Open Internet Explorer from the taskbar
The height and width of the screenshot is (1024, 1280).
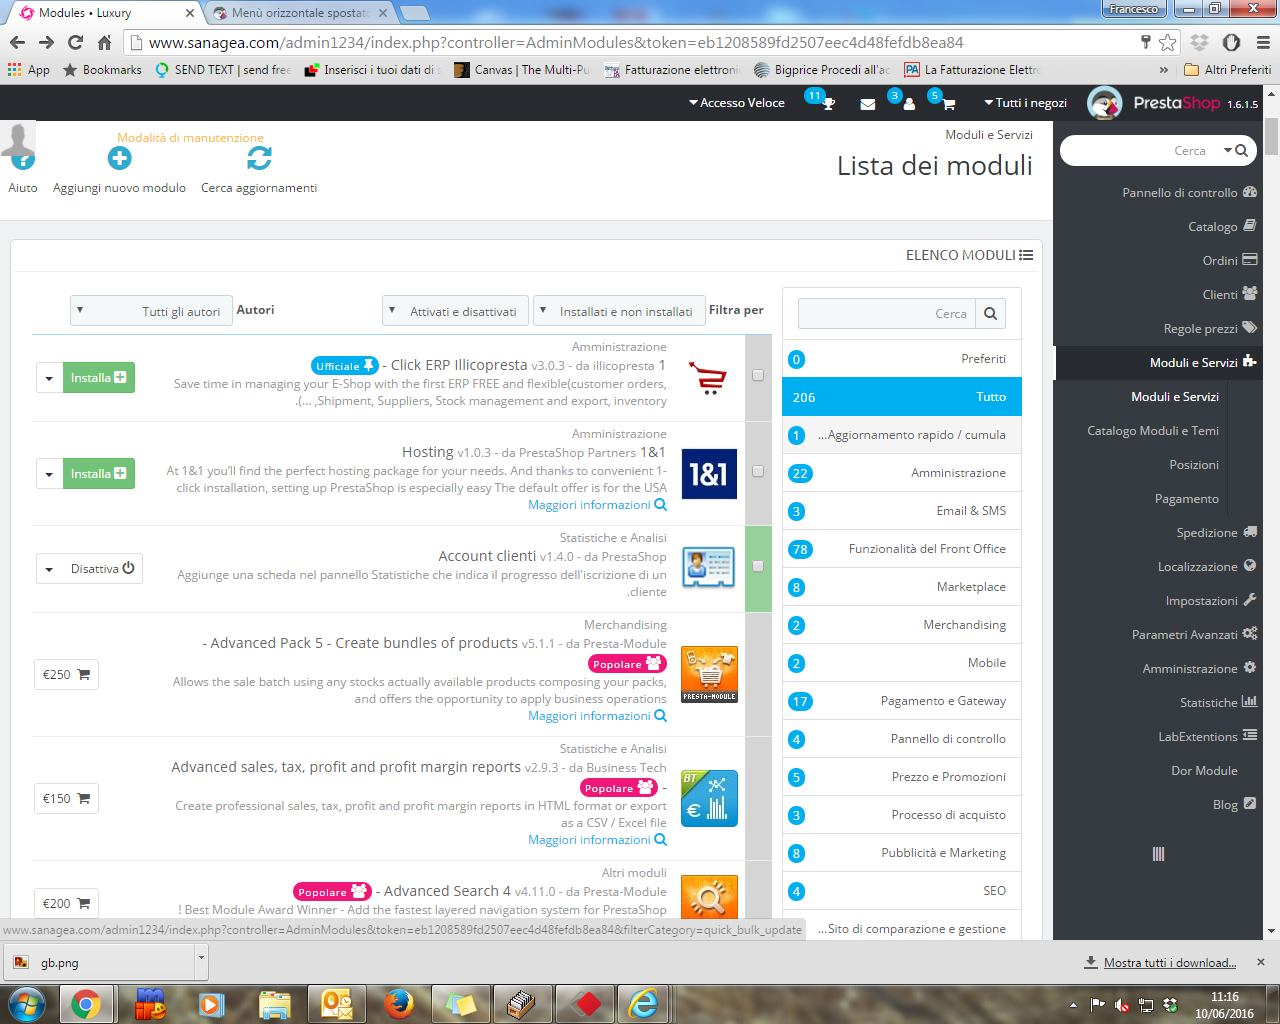click(x=643, y=1003)
